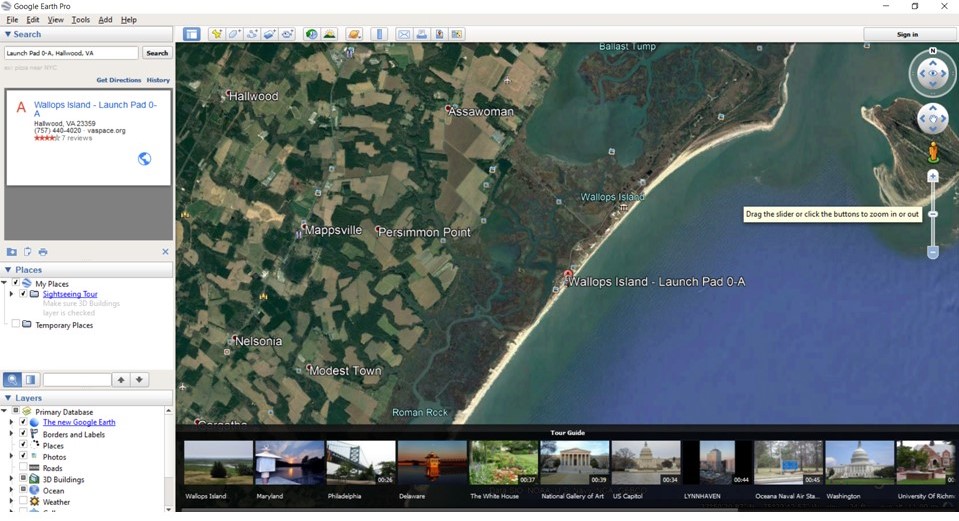
Task: Print search results icon below panel
Action: (x=43, y=252)
